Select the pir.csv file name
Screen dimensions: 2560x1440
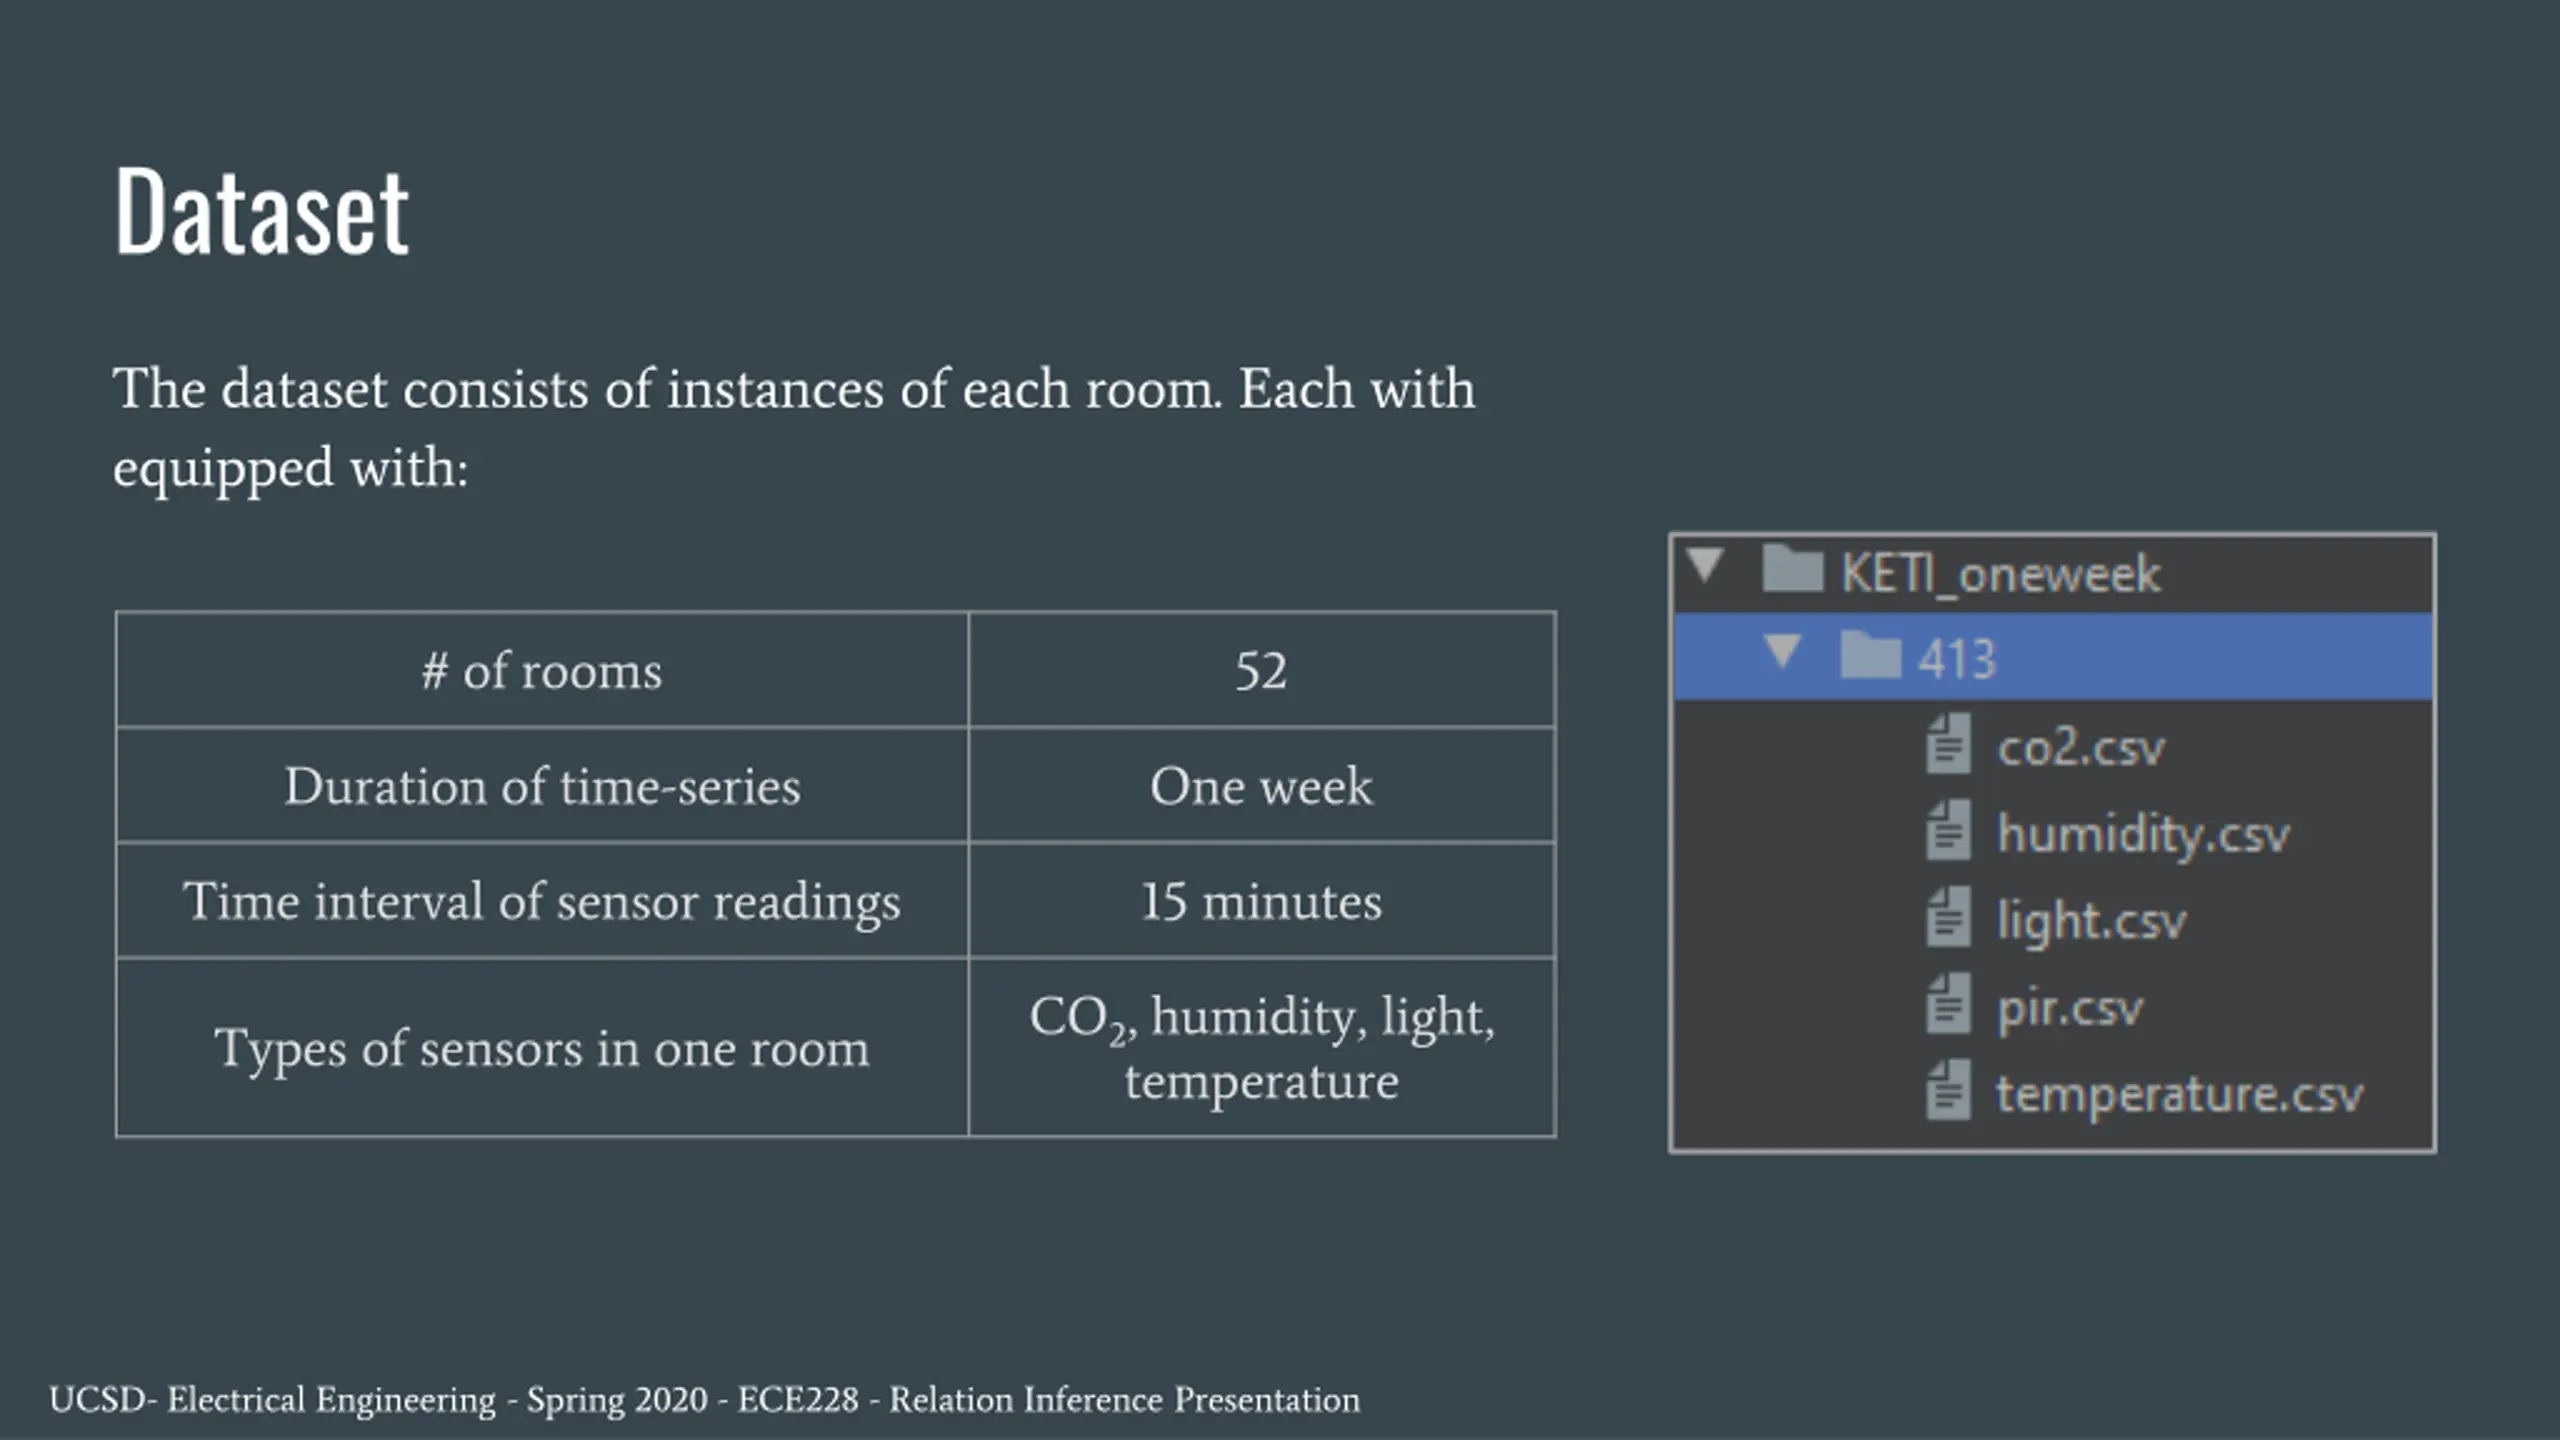[x=2070, y=1008]
